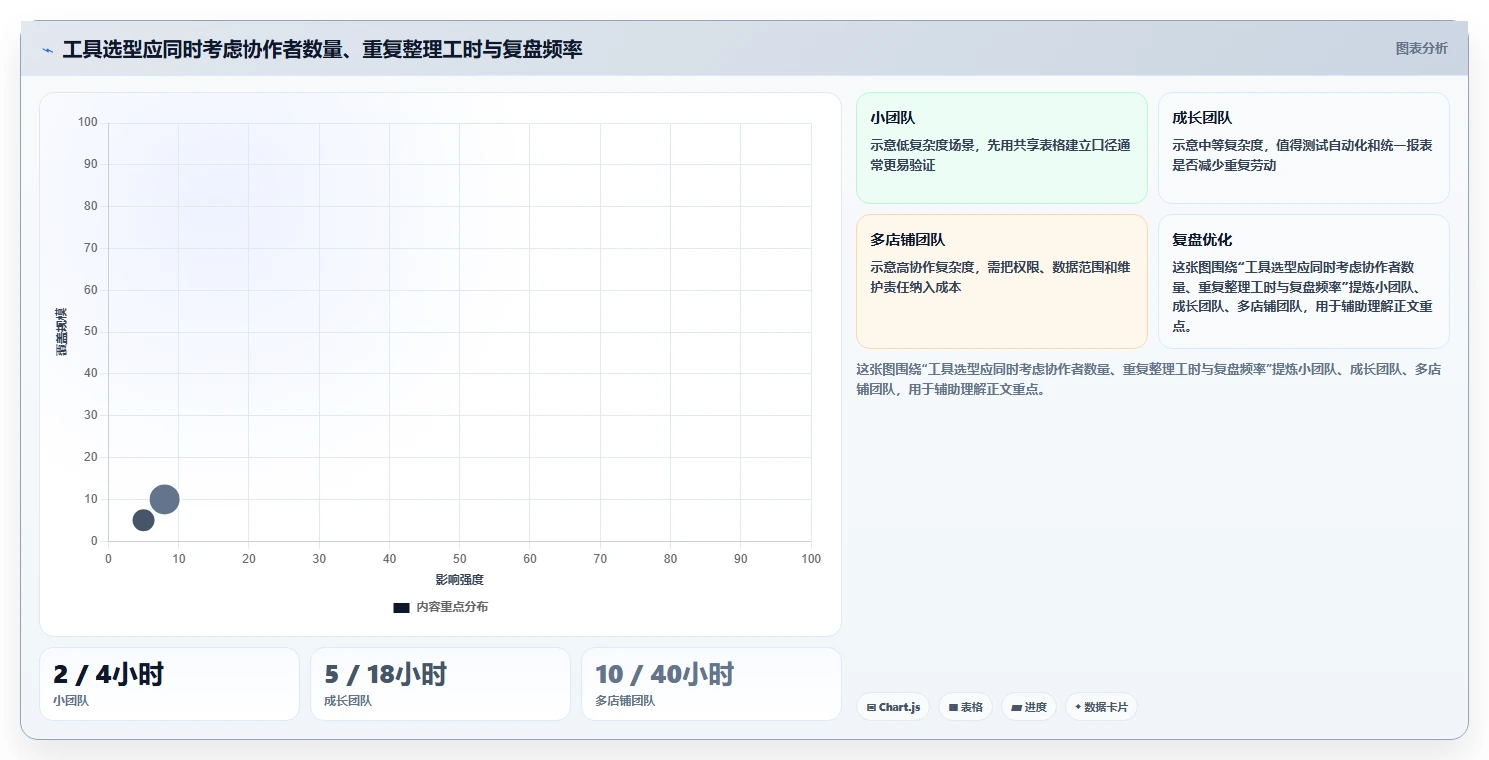Click the 进度 tag pill
The width and height of the screenshot is (1489, 760).
[x=1029, y=707]
